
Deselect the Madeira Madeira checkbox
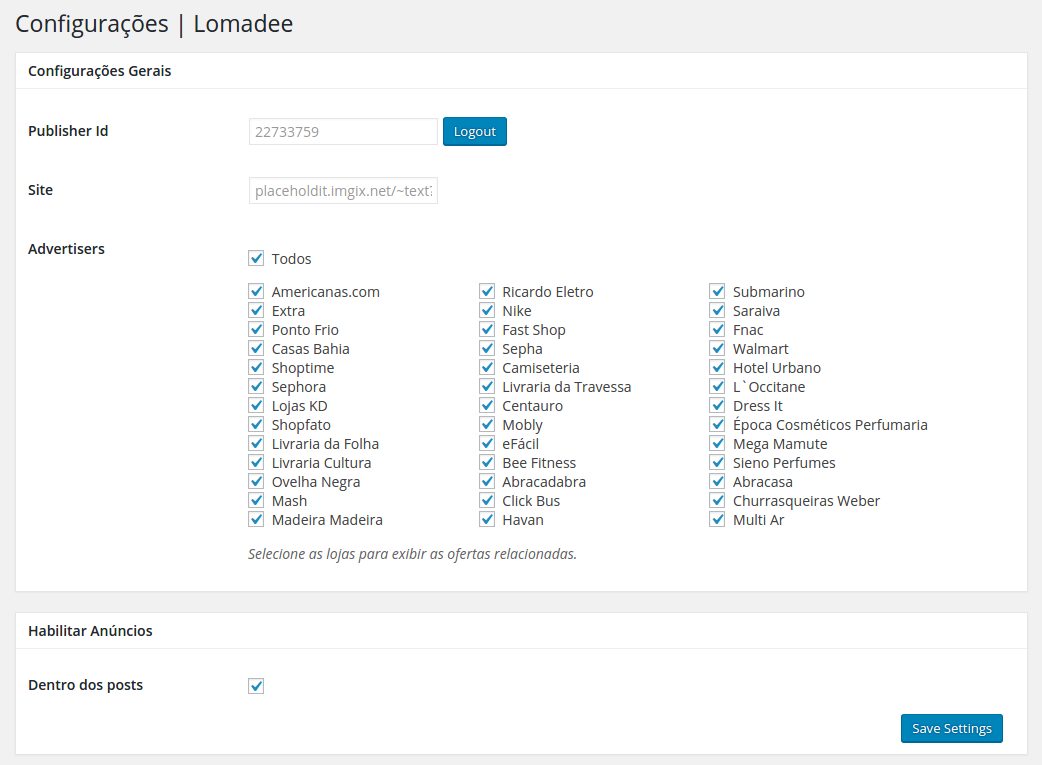tap(256, 520)
